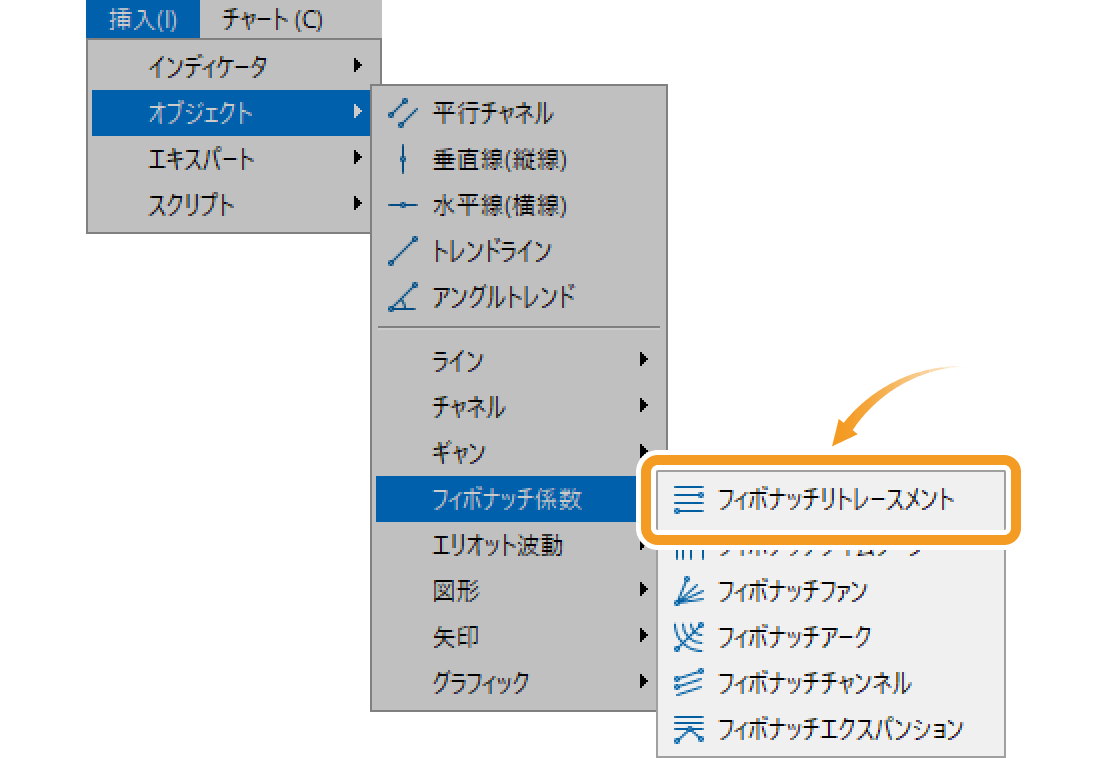1100x758 pixels.
Task: Click the Fibonacci fan (フィボナッチファン) icon
Action: pos(688,591)
